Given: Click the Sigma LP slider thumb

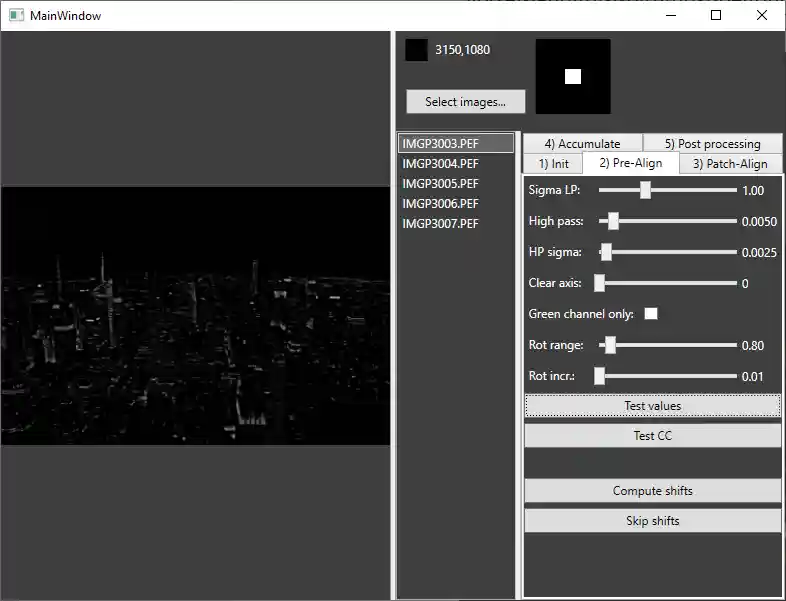Looking at the screenshot, I should (645, 190).
